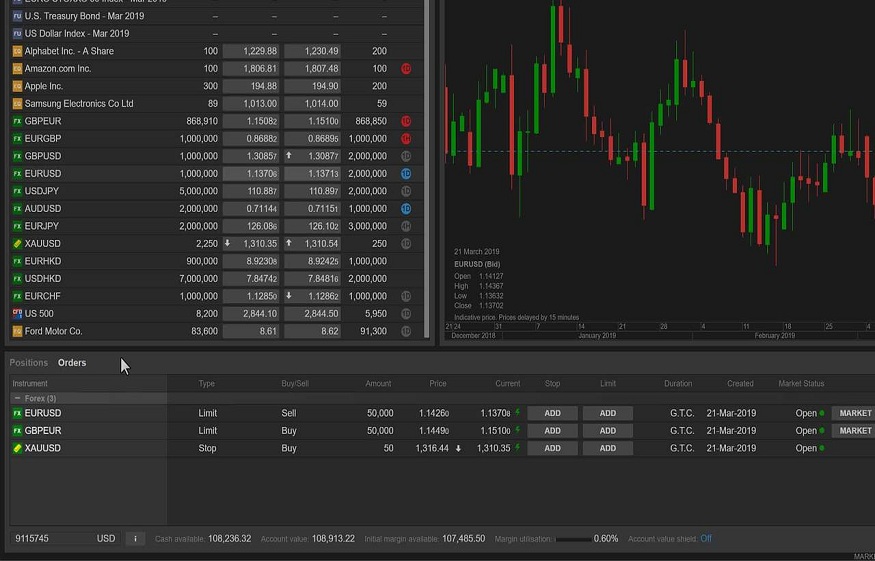
Task: Click EURUSD bid price 1.13706 in watchlist
Action: click(x=251, y=174)
